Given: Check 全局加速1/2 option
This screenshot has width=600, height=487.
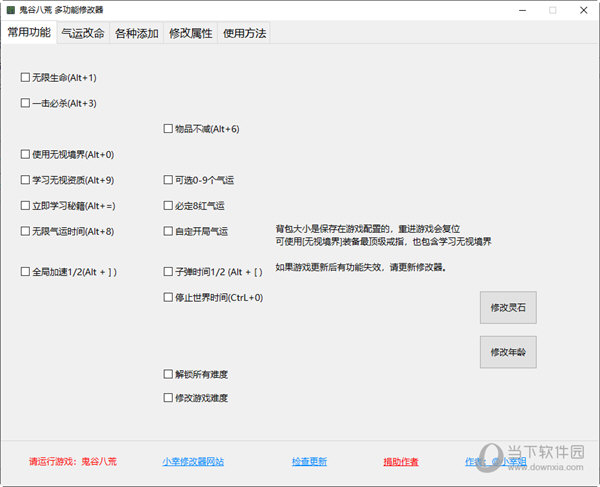Looking at the screenshot, I should point(25,271).
